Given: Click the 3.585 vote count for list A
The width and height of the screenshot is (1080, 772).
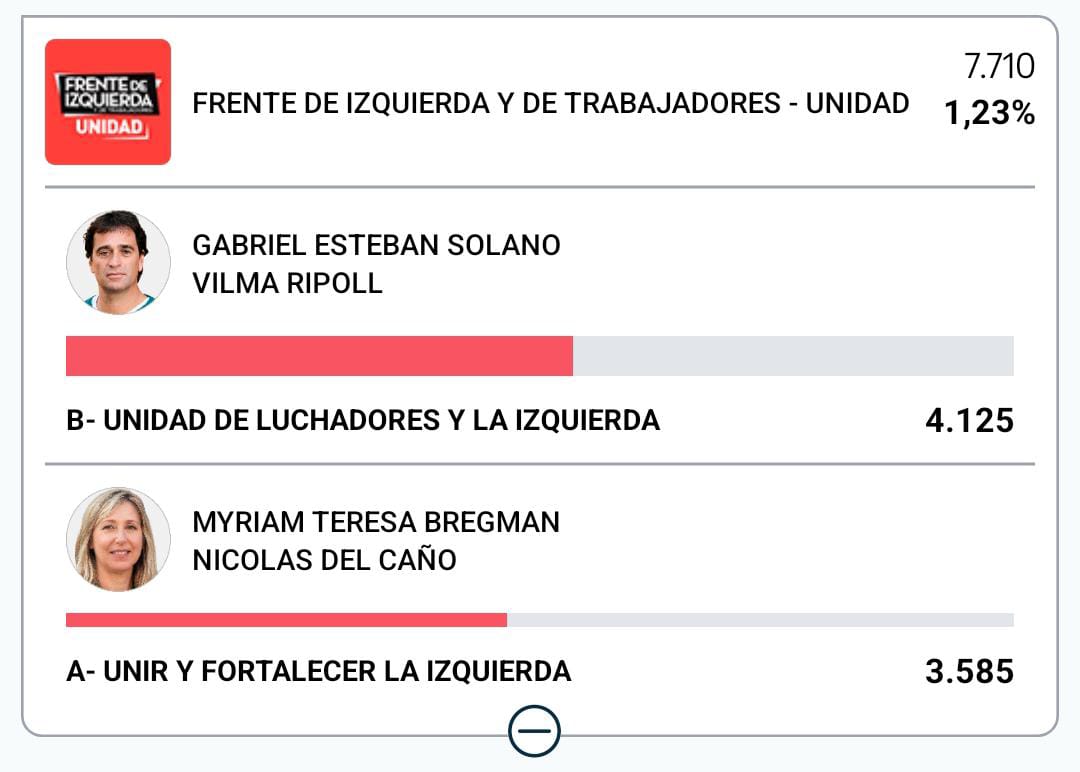Looking at the screenshot, I should [x=969, y=672].
